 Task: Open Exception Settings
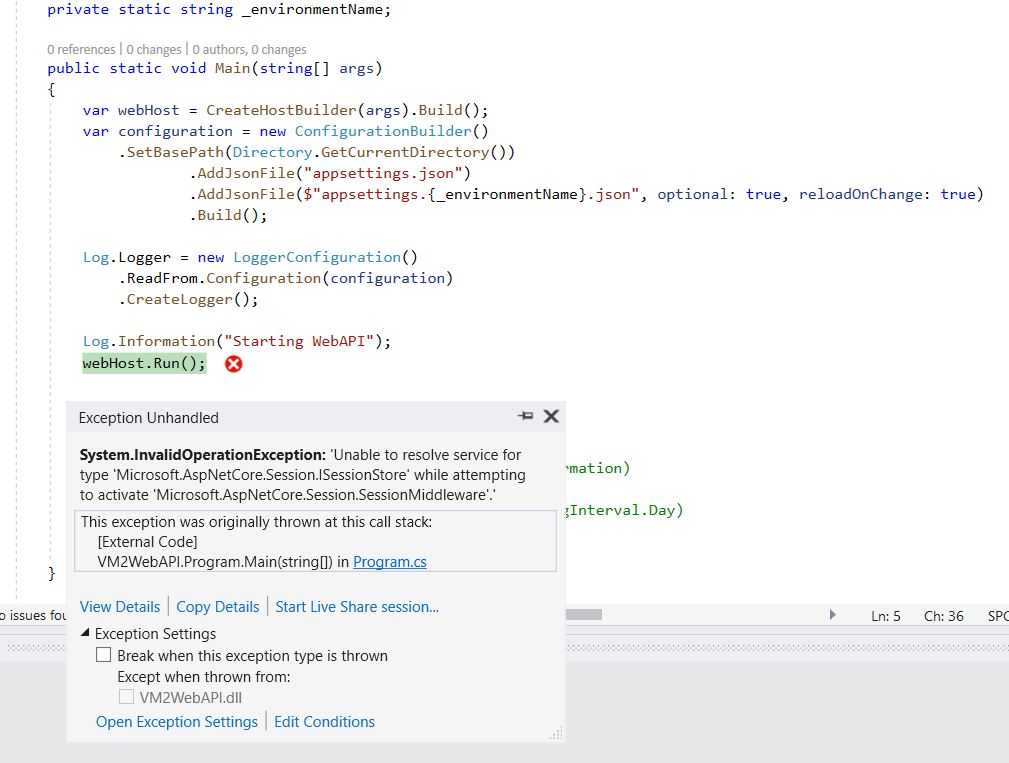click(176, 721)
